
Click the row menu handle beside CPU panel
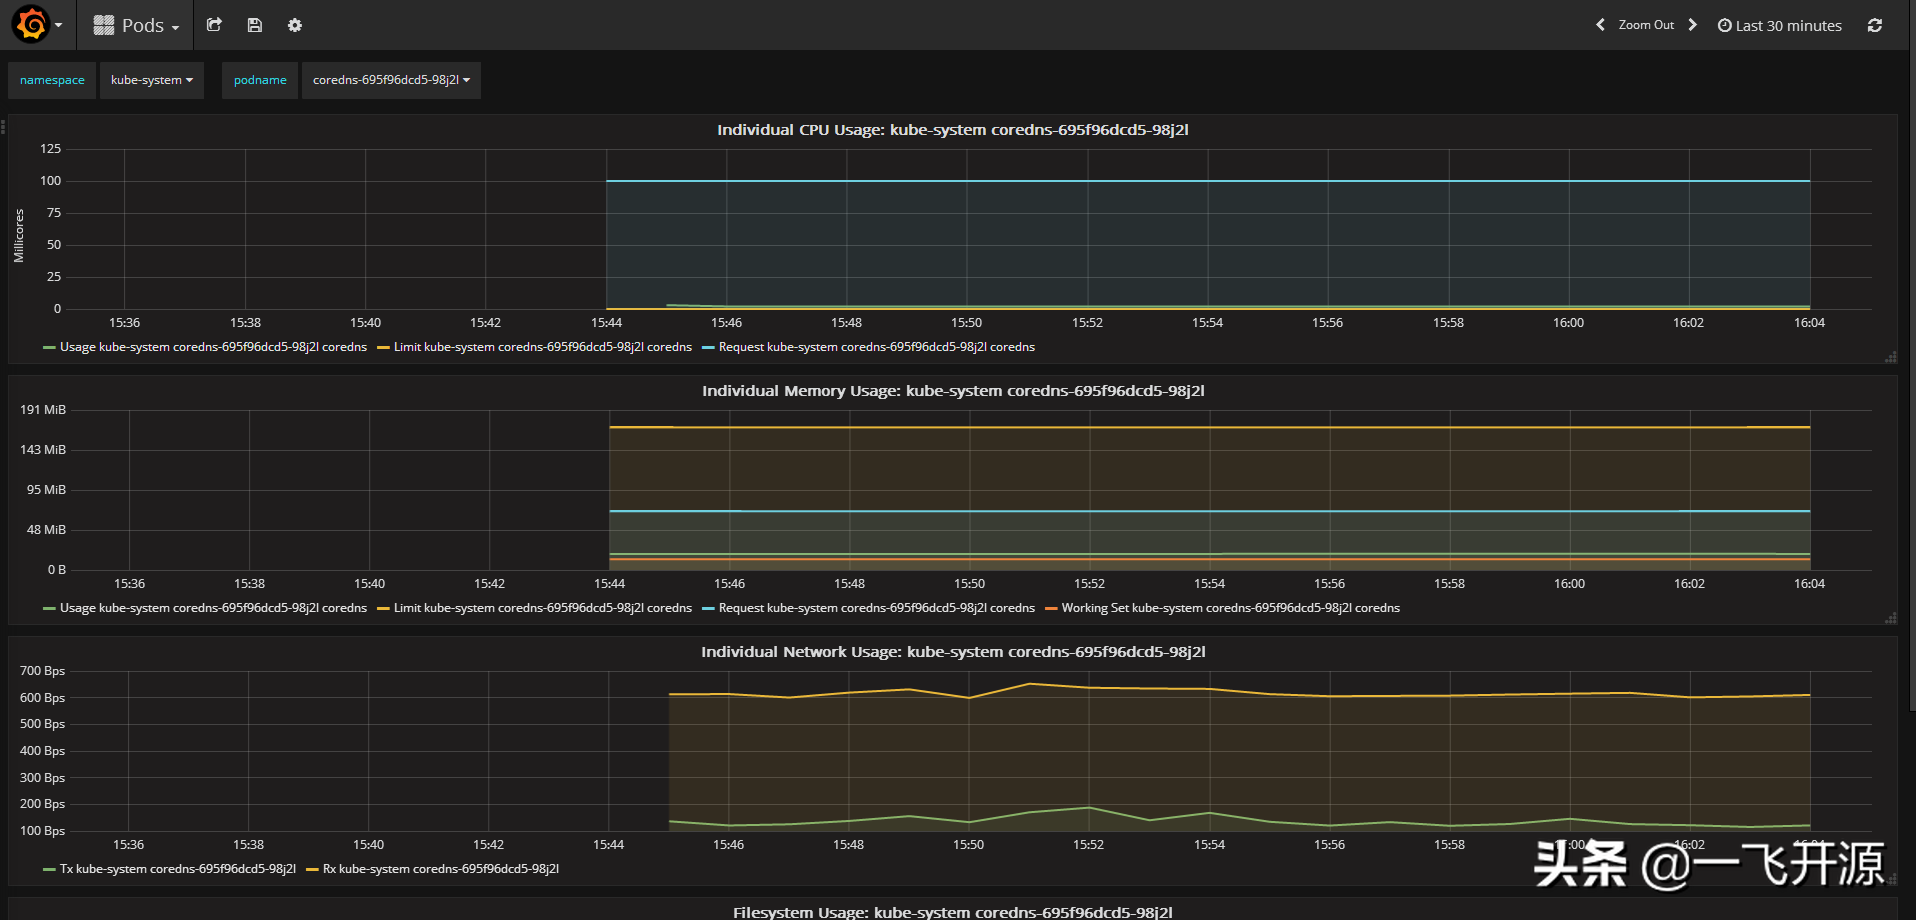[x=4, y=127]
